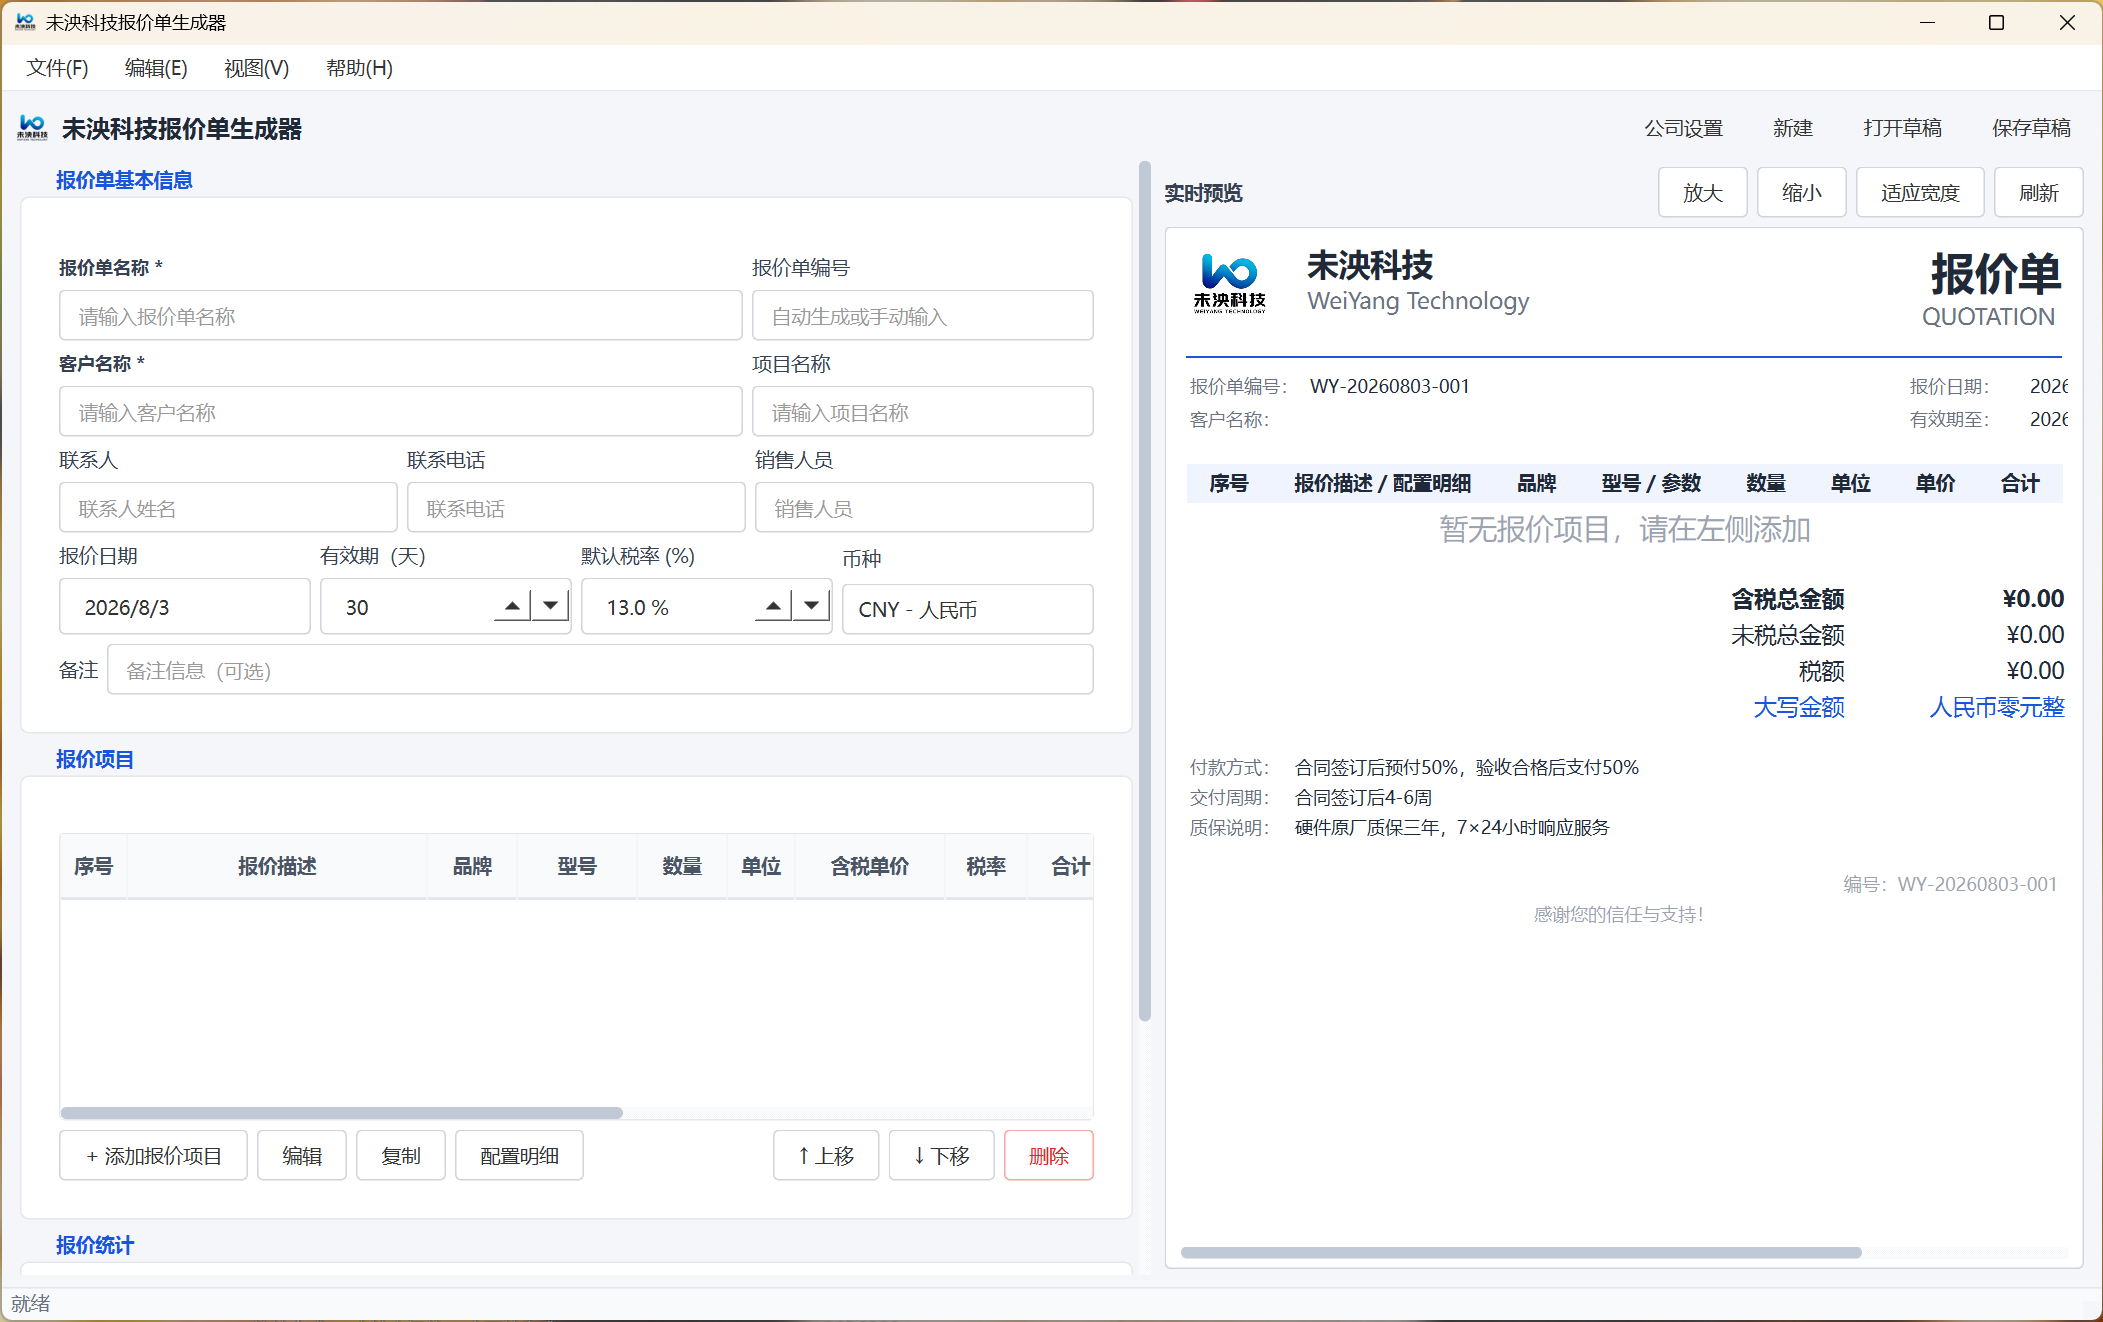This screenshot has height=1322, width=2103.
Task: Click 新建 to create new quotation
Action: pyautogui.click(x=1793, y=128)
